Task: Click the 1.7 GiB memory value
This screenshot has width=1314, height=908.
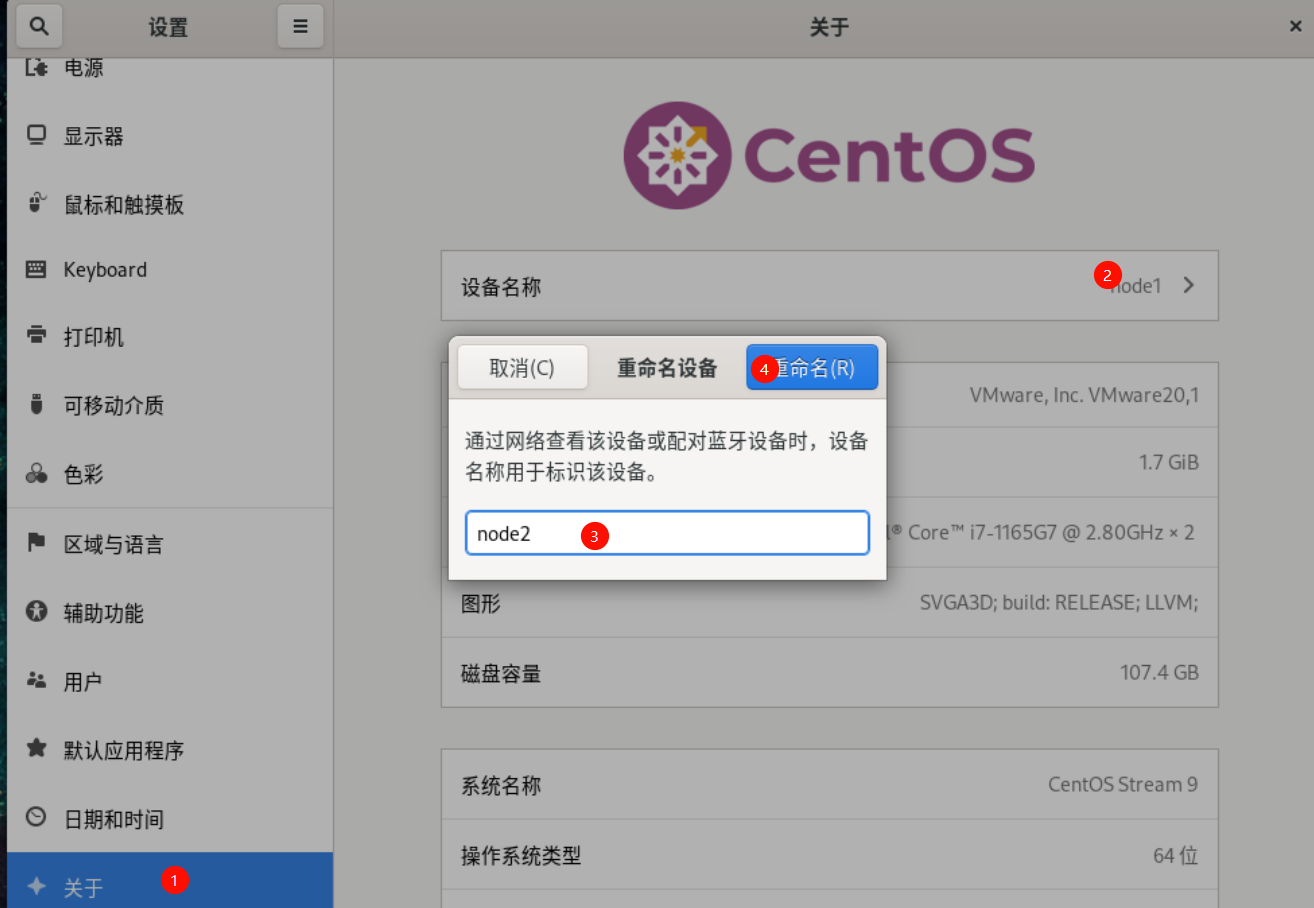Action: (x=1169, y=463)
